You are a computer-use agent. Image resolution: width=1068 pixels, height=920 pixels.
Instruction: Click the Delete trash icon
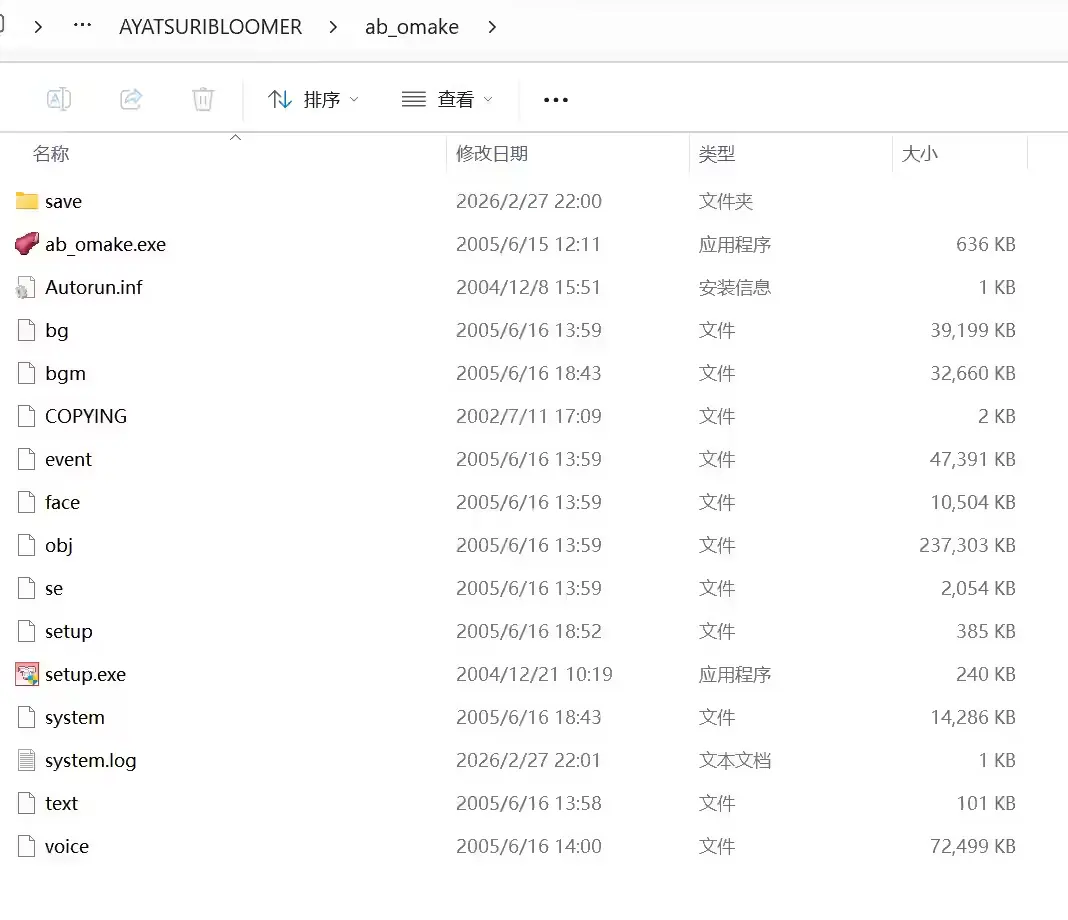pos(203,99)
